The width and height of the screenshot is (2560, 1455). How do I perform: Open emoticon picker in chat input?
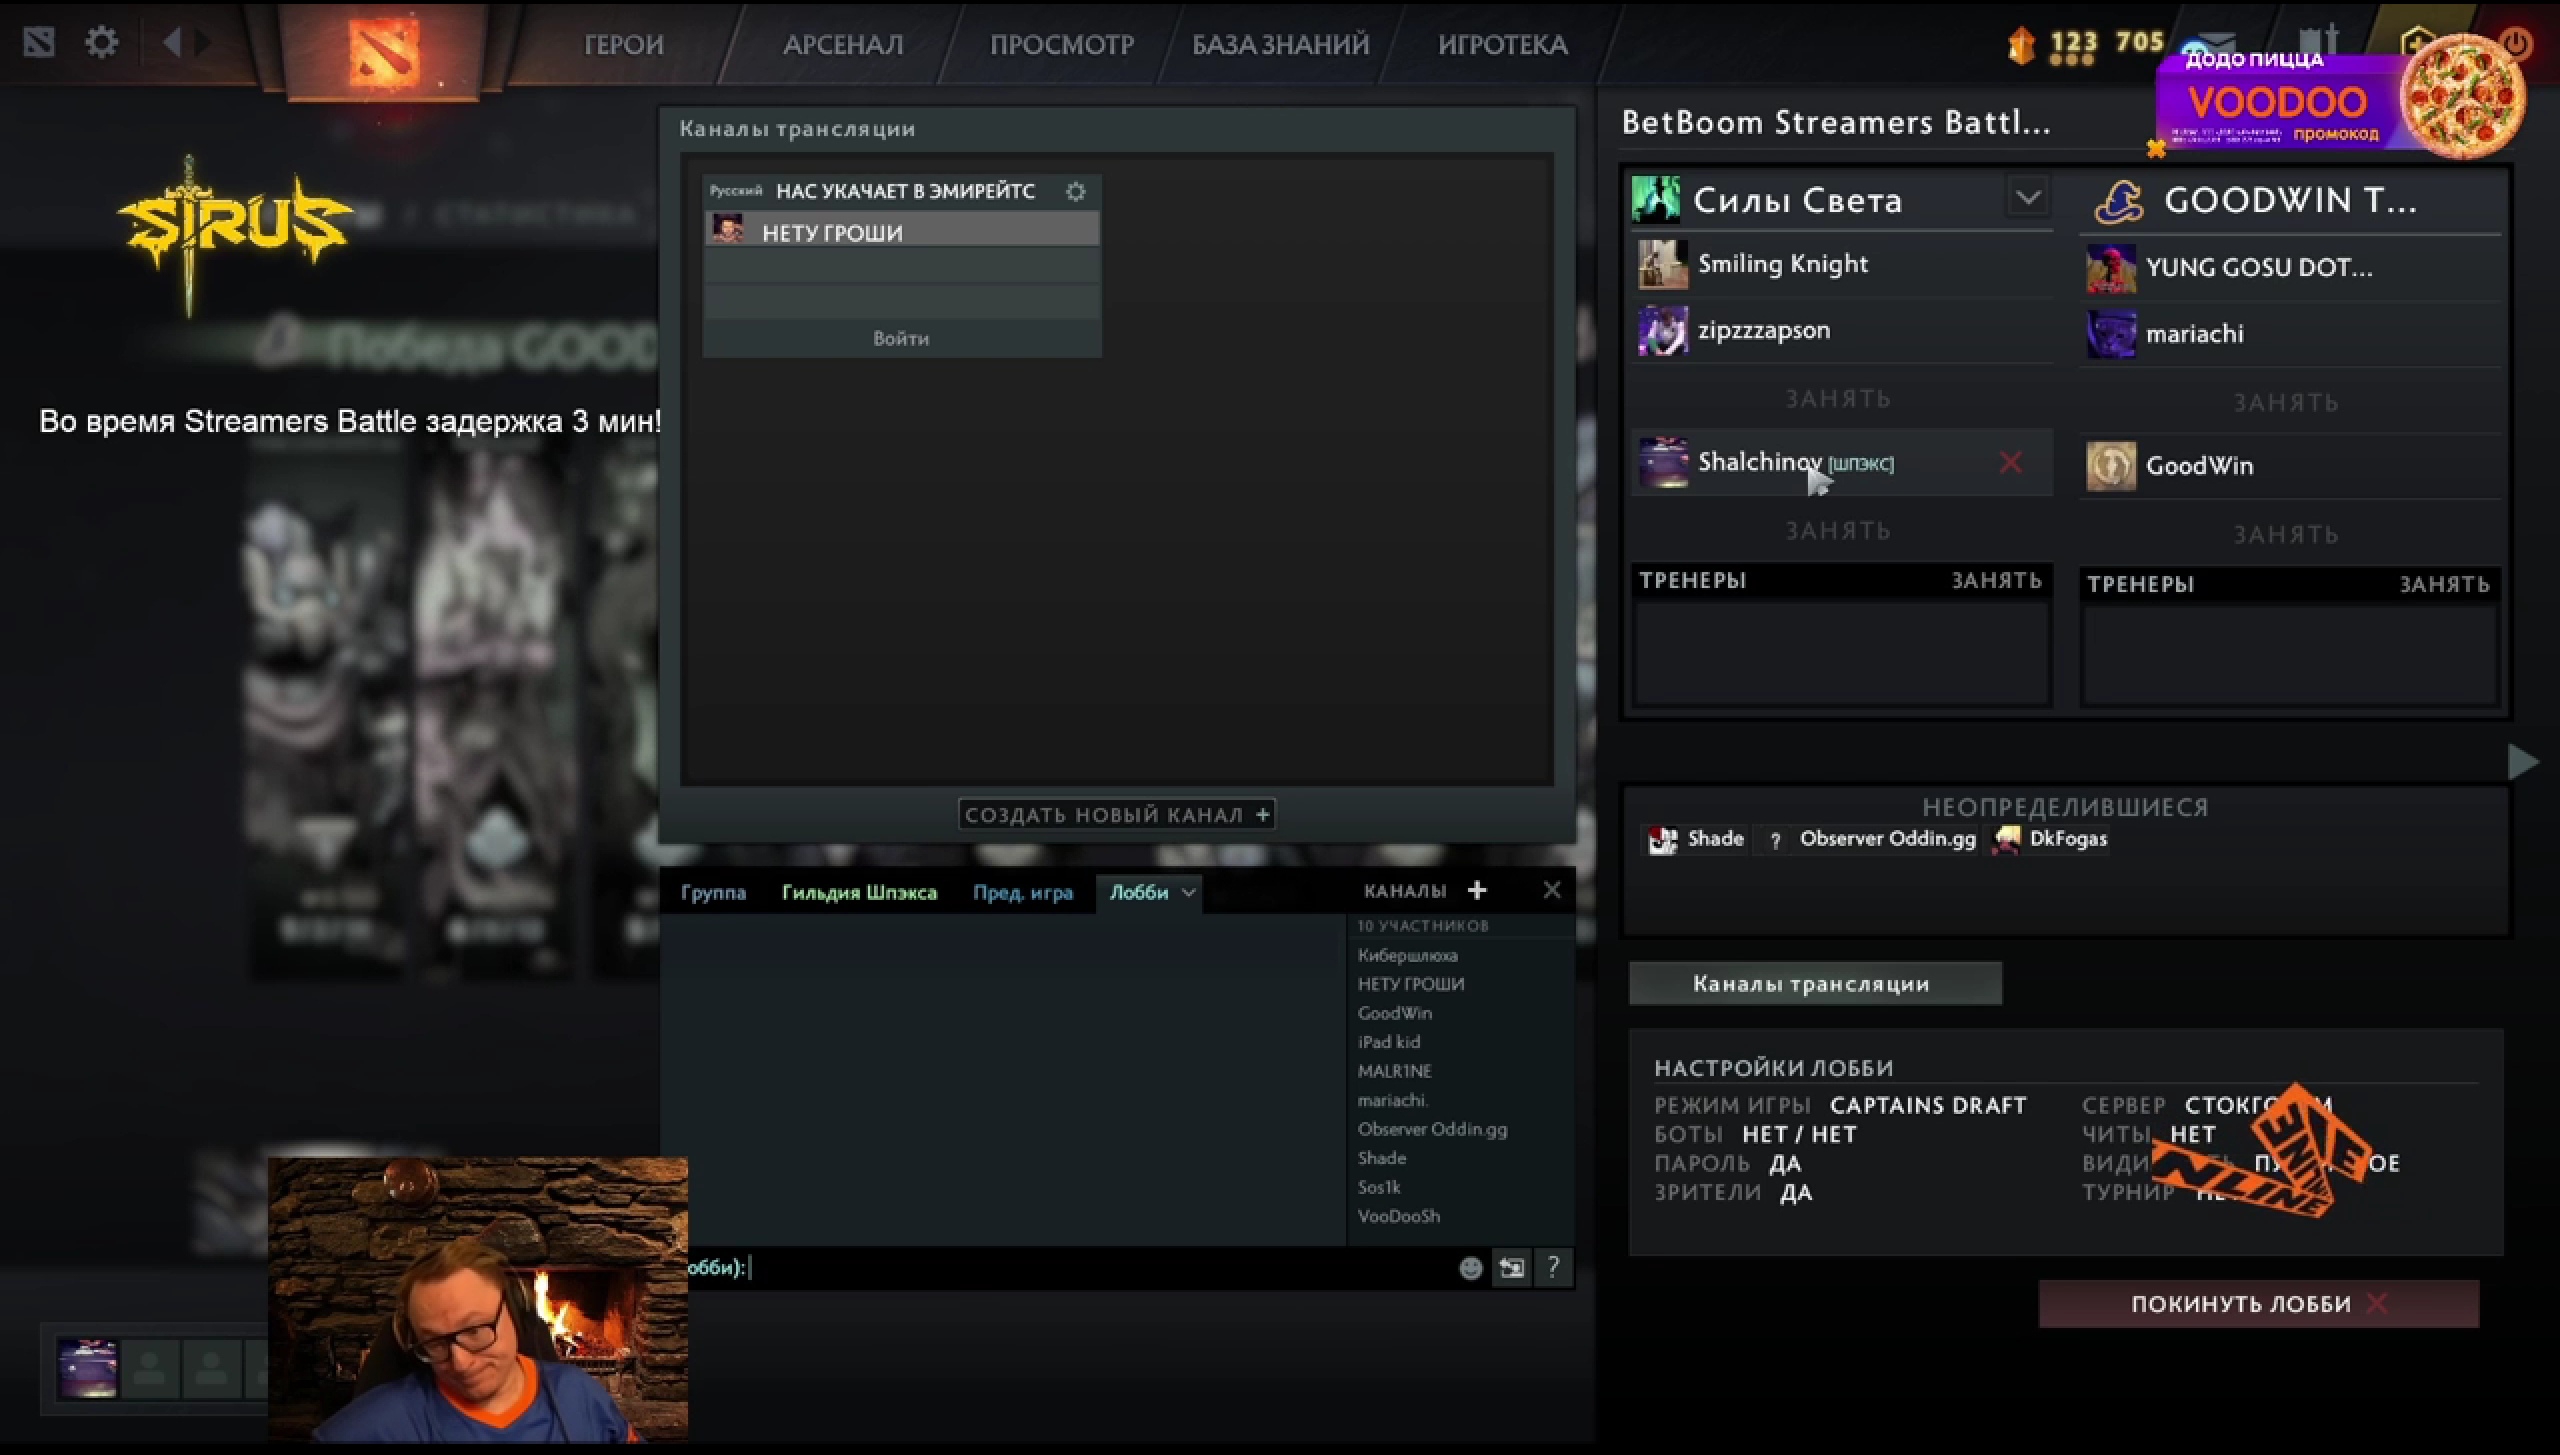click(x=1470, y=1268)
